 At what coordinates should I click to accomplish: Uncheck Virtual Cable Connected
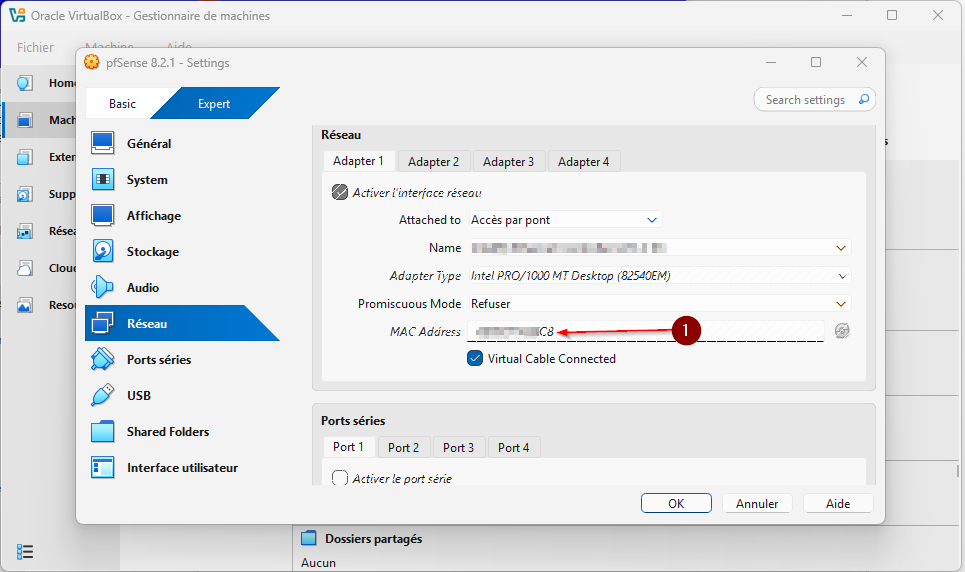tap(475, 358)
